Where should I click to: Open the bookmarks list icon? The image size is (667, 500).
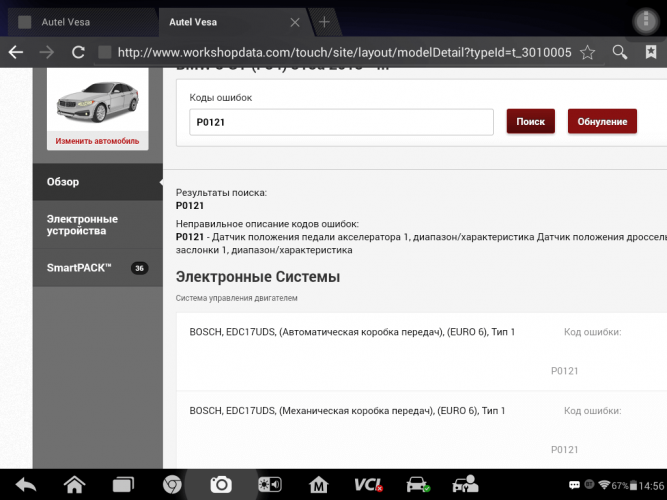(651, 52)
